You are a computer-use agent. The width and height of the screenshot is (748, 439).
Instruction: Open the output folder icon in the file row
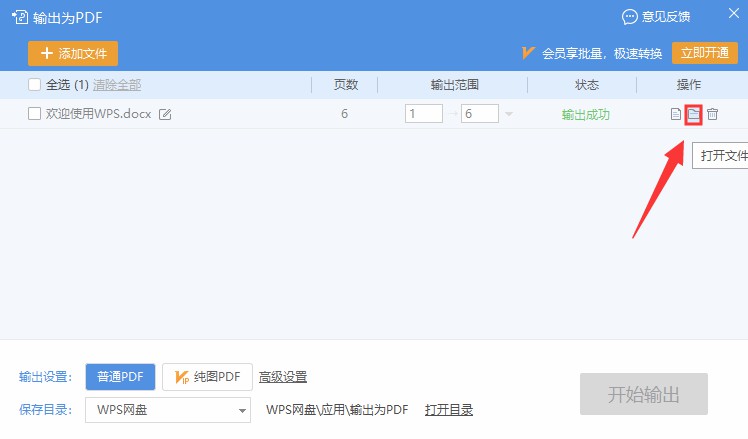694,114
